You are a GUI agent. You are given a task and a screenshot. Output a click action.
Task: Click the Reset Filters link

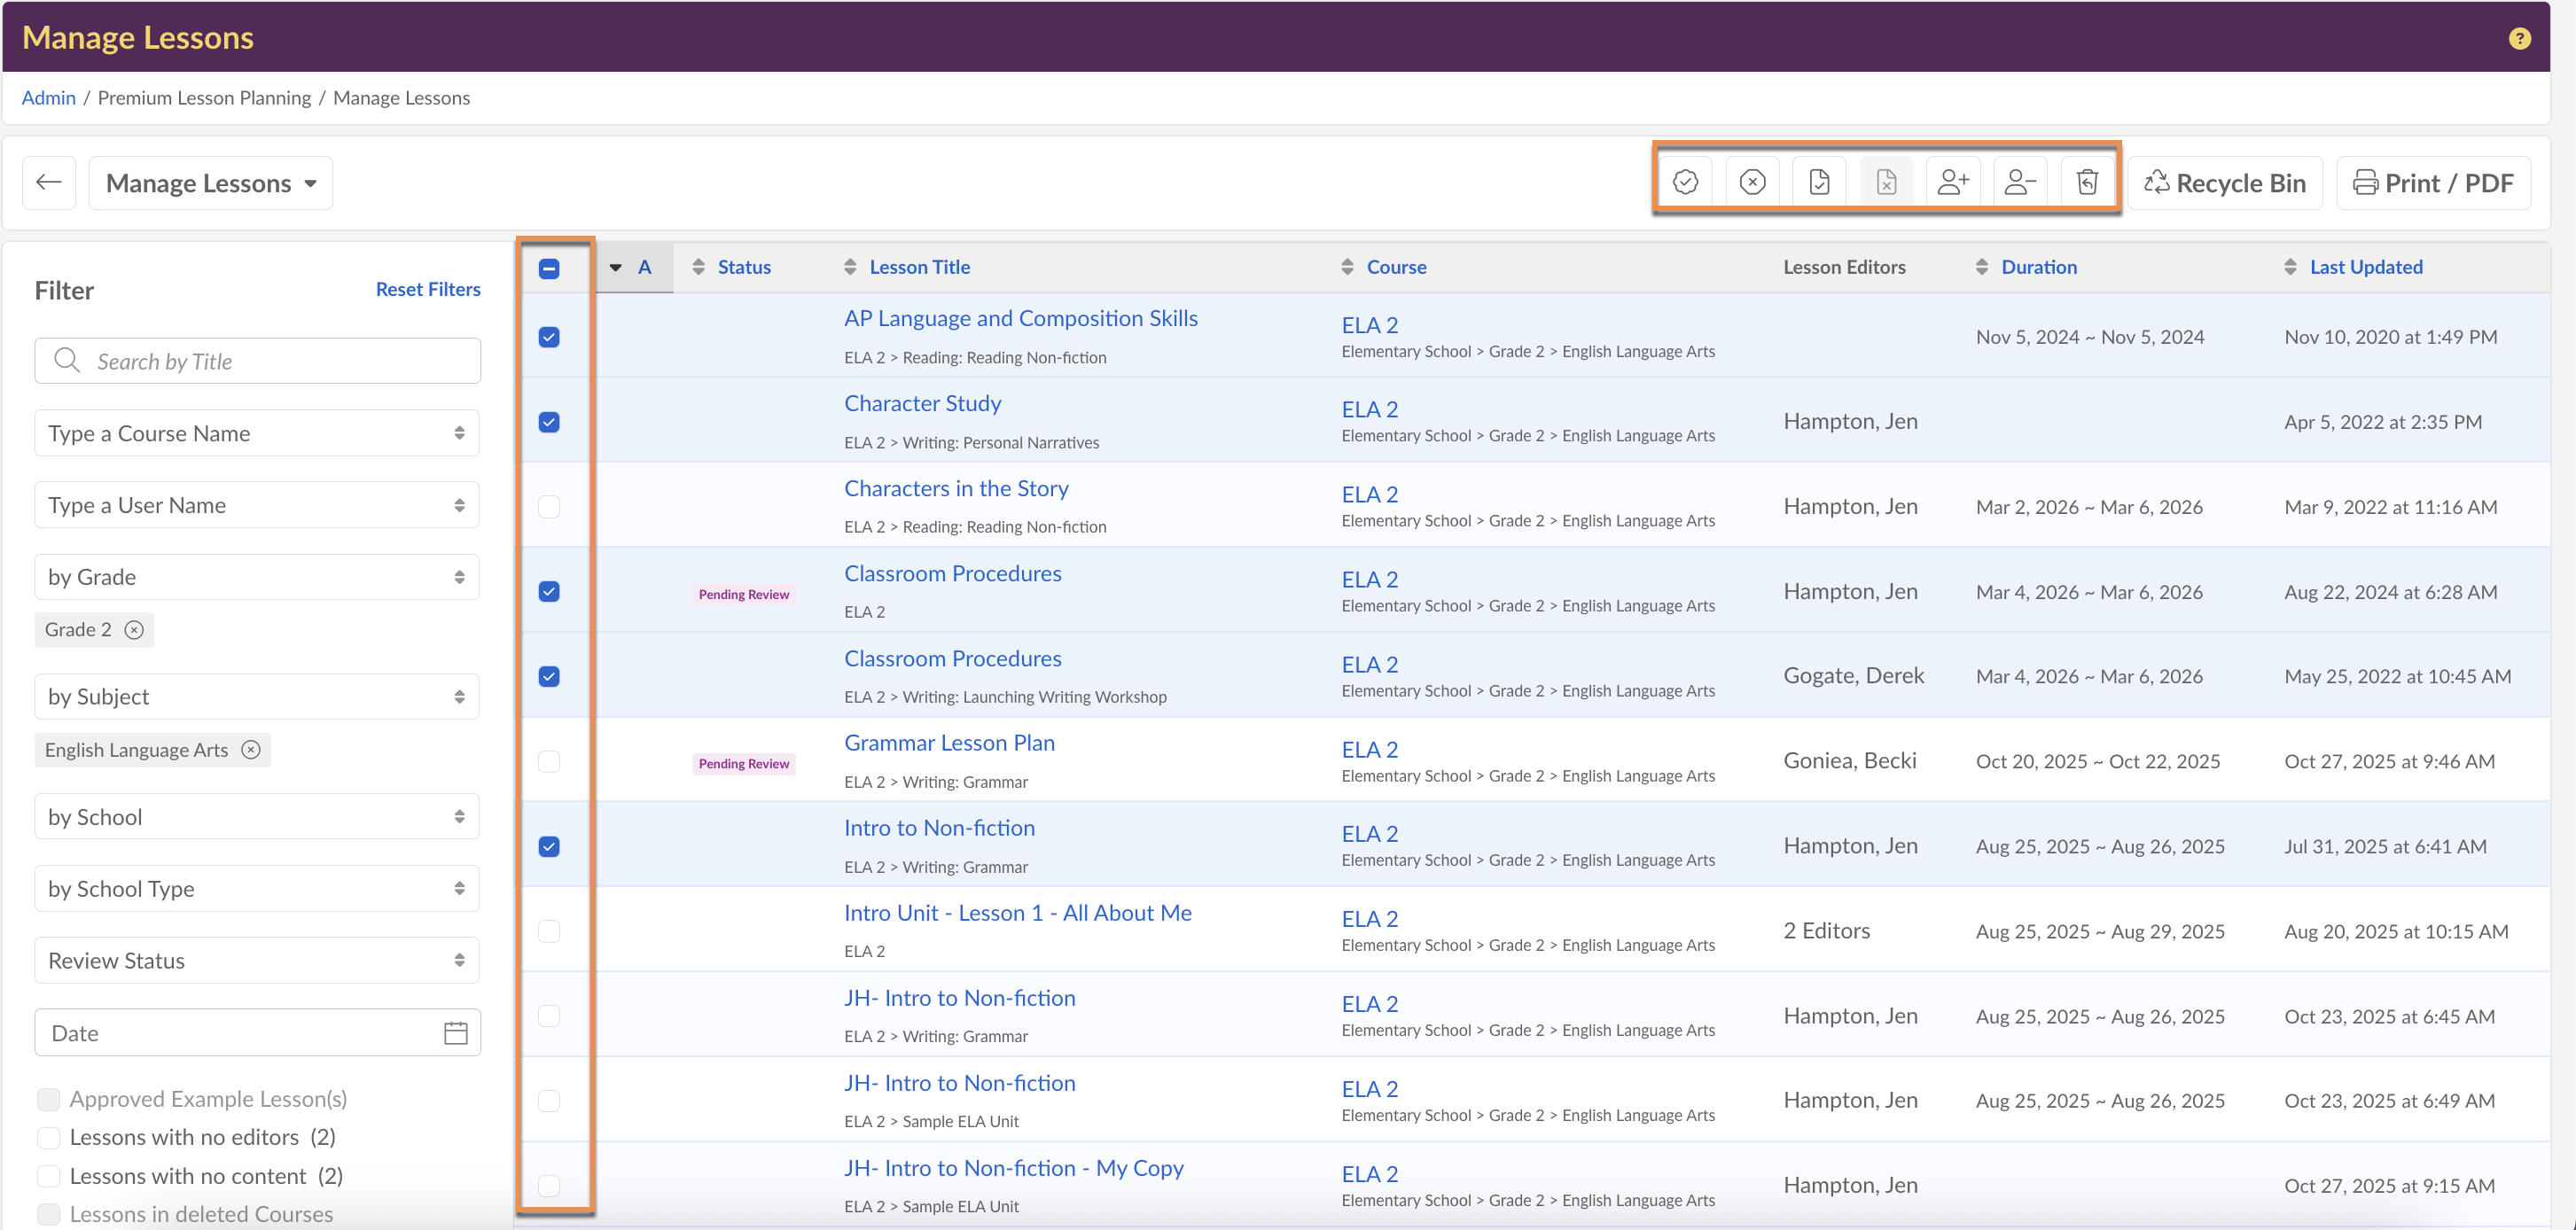pos(428,289)
